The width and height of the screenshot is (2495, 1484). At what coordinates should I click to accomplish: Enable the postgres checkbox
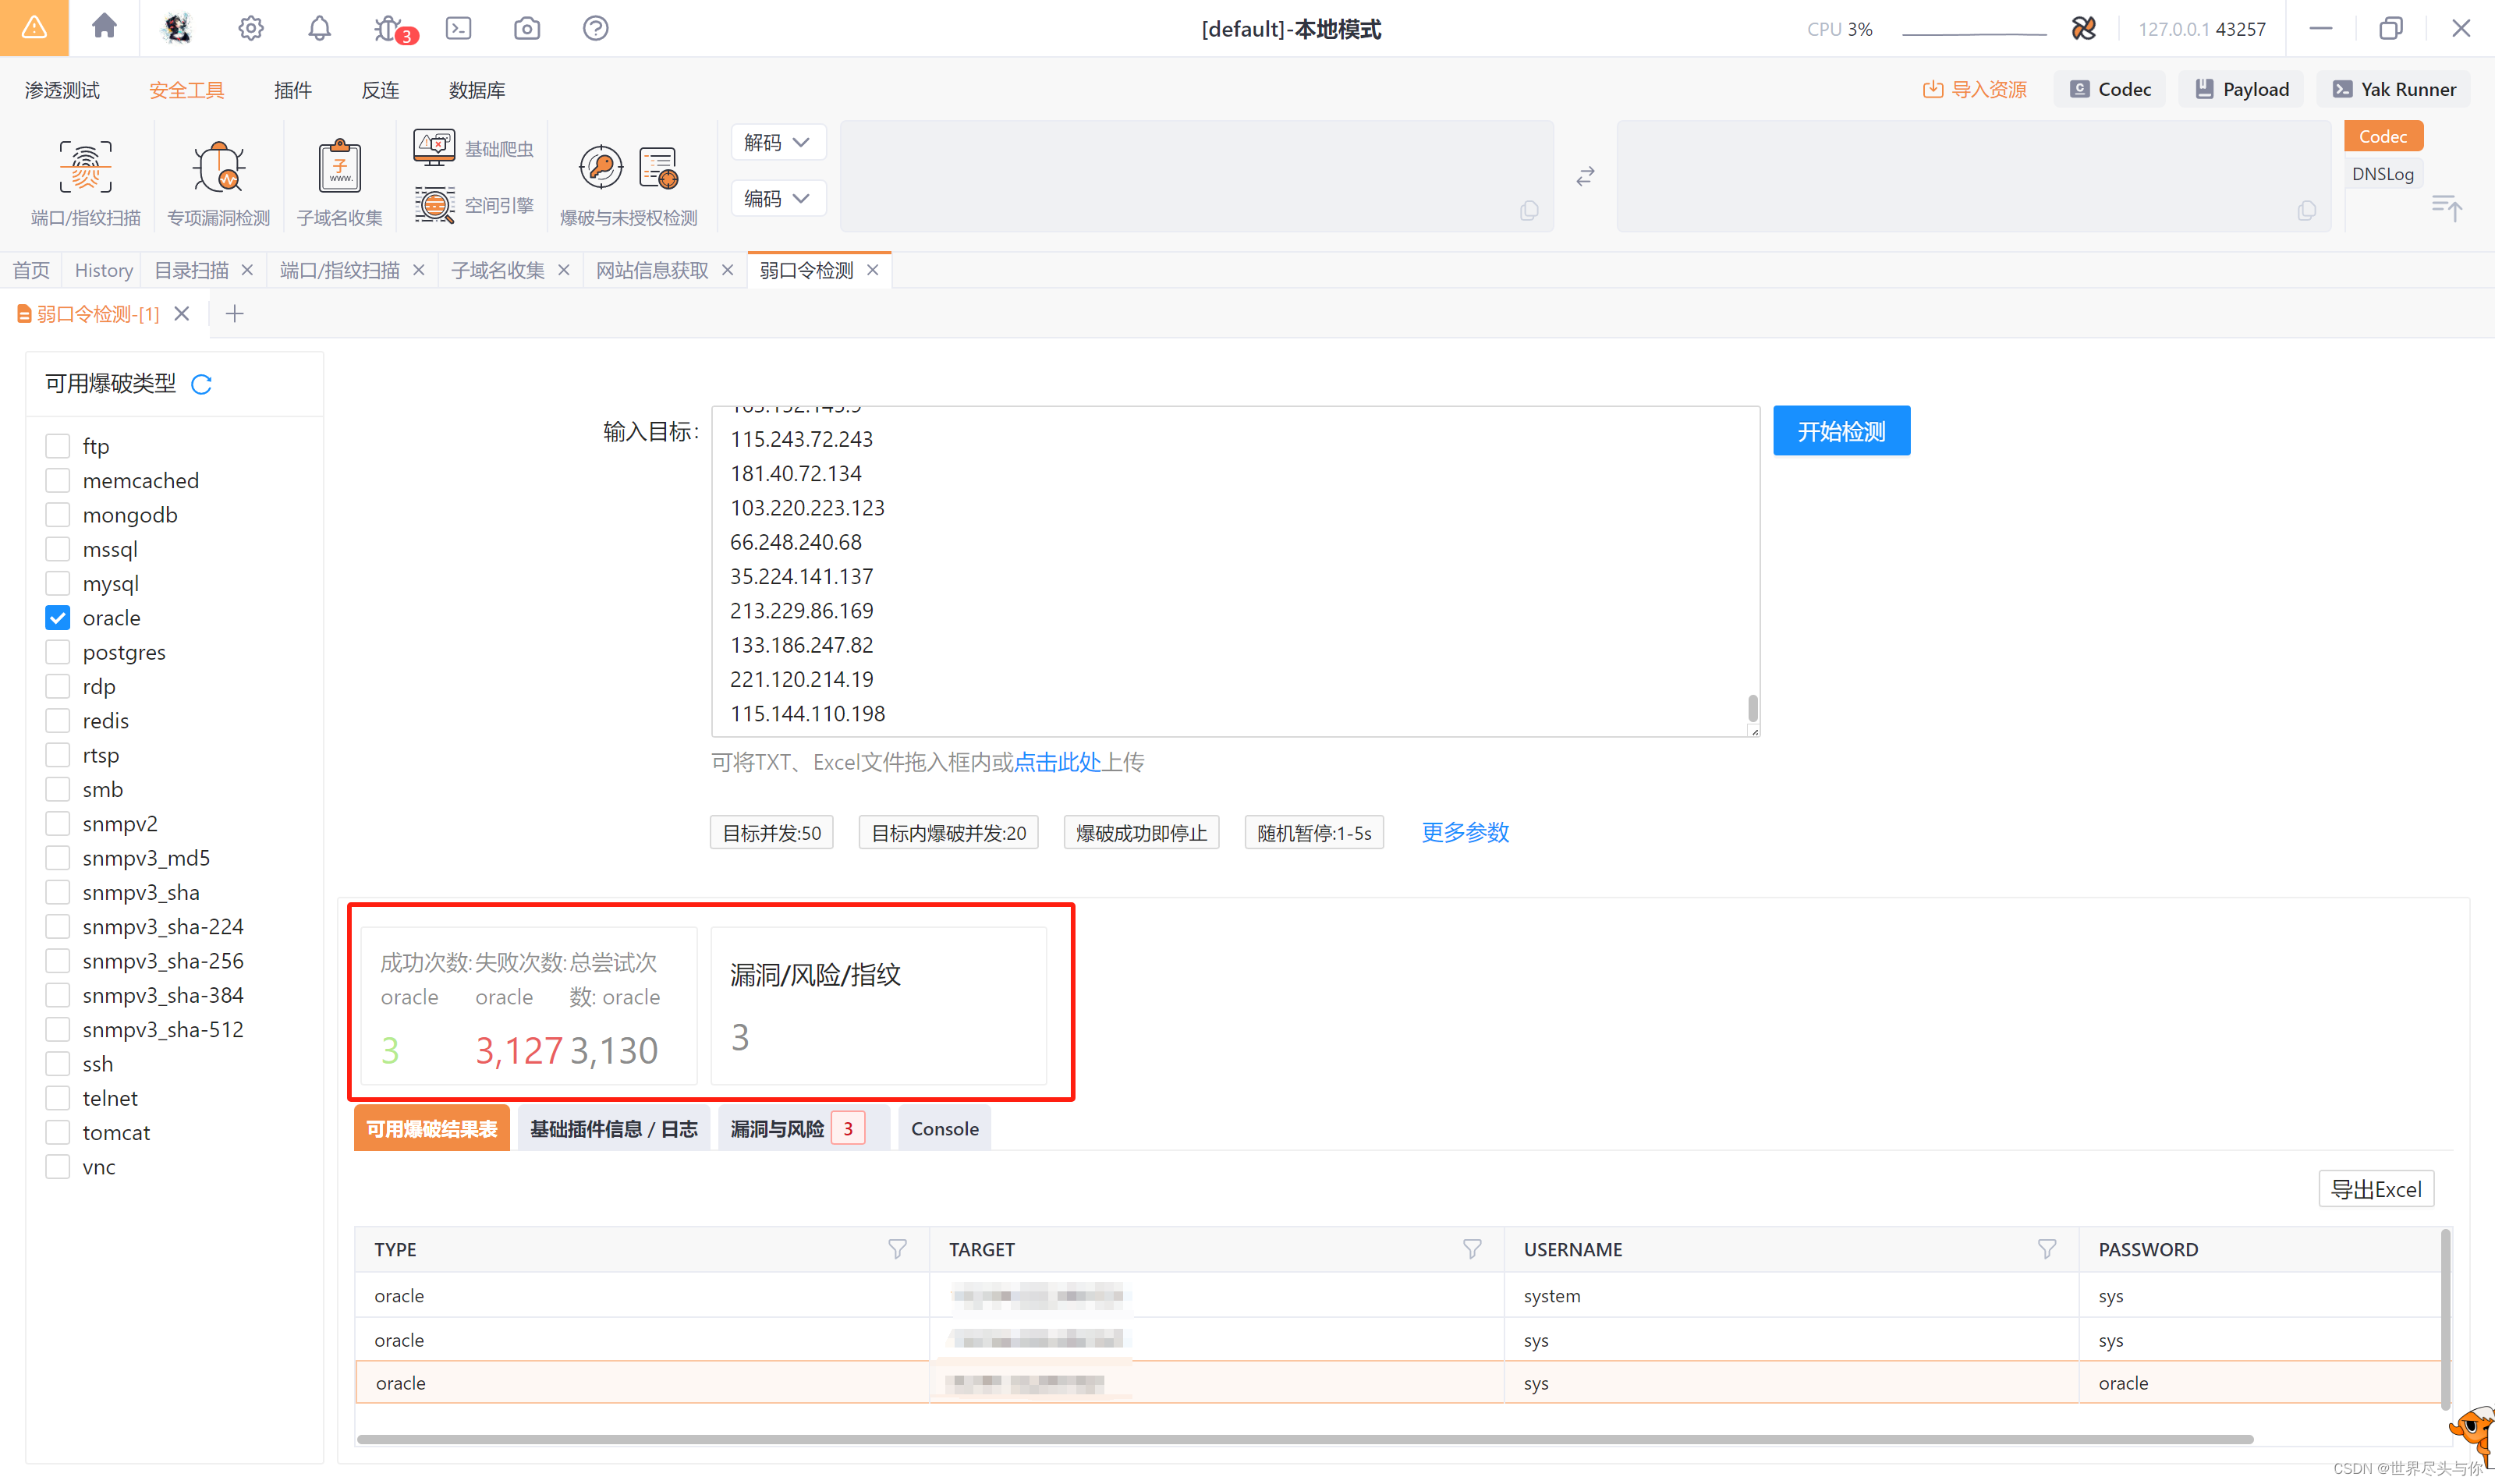click(58, 651)
